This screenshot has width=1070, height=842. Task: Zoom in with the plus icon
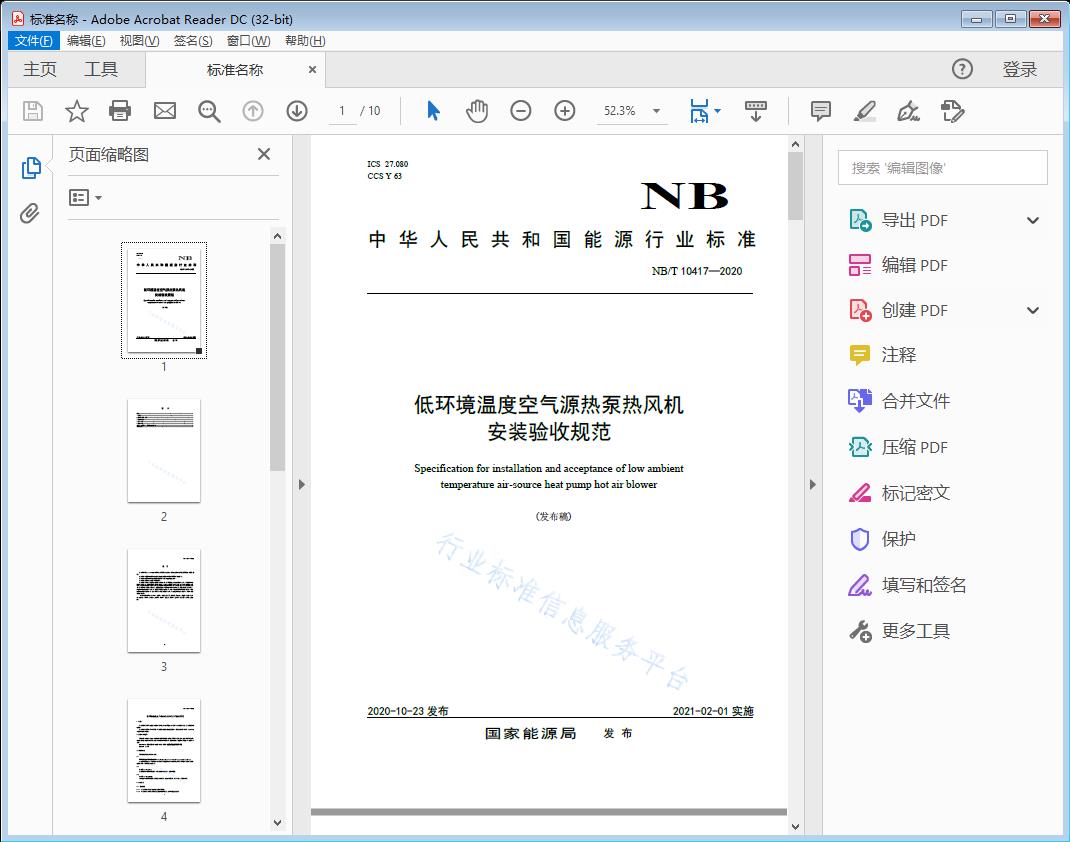click(x=565, y=111)
